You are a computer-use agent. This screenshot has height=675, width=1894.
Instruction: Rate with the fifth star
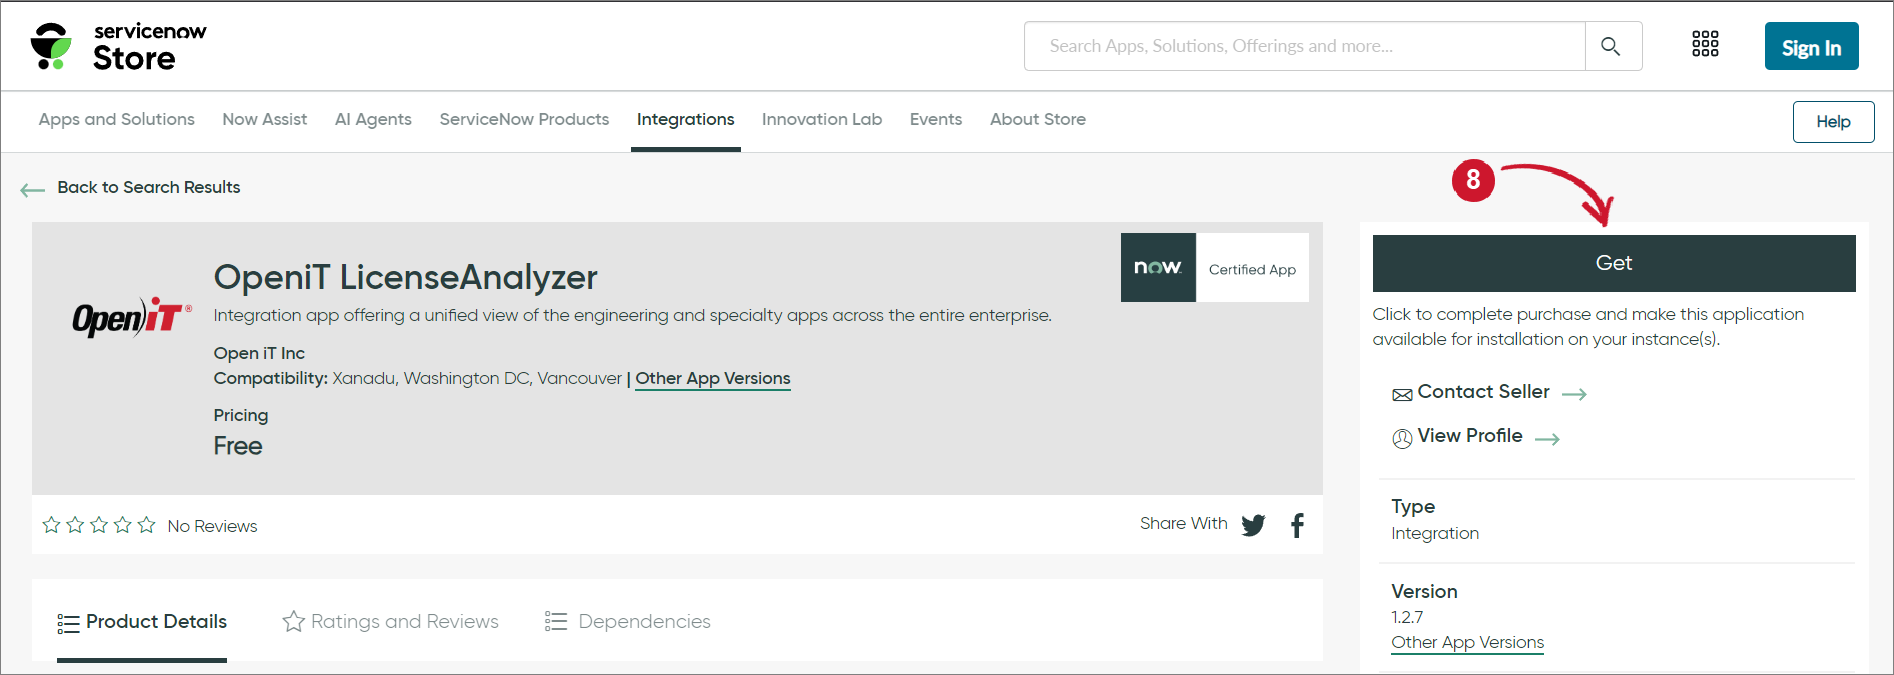(x=147, y=525)
